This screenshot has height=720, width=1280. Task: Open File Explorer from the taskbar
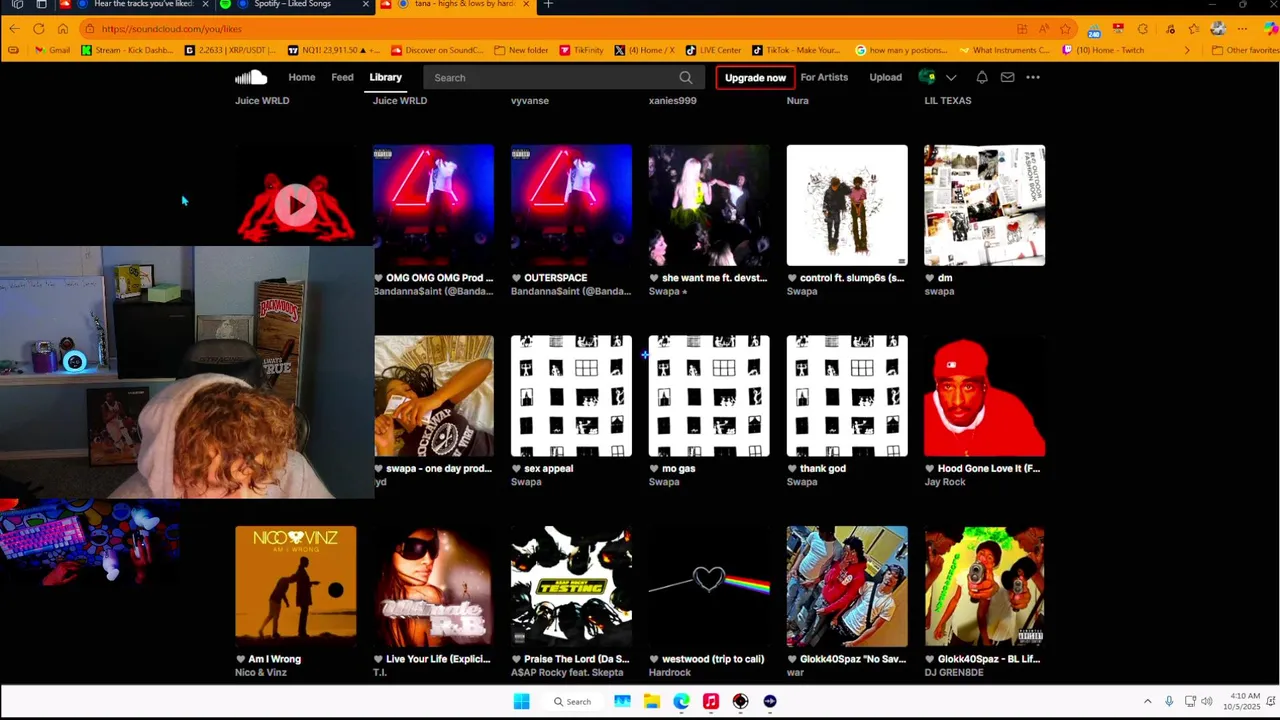click(x=651, y=702)
